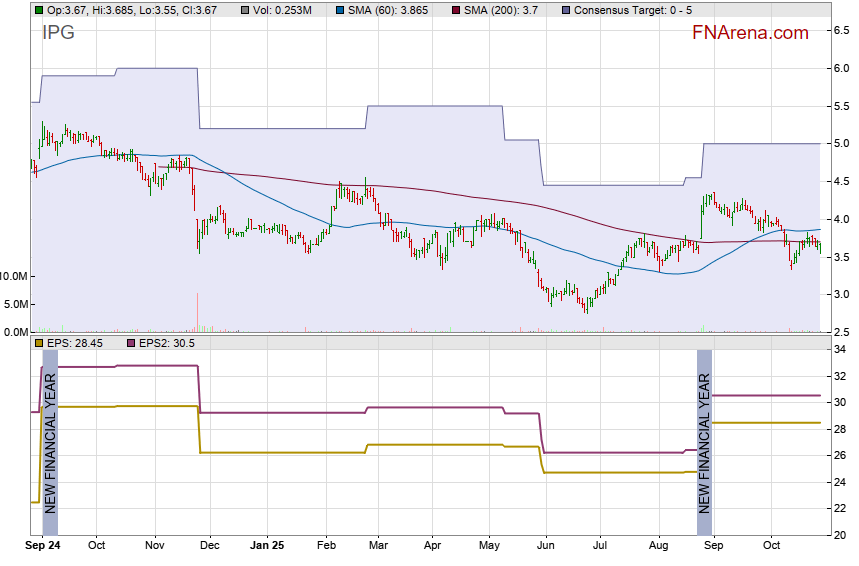This screenshot has width=859, height=566.
Task: Click the tall late-November volume spike bar
Action: (x=198, y=312)
